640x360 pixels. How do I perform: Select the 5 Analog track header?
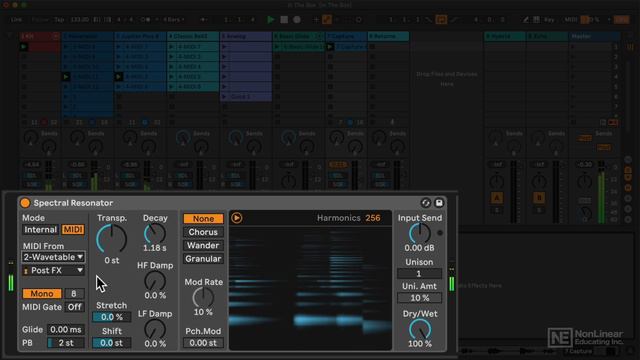[246, 36]
